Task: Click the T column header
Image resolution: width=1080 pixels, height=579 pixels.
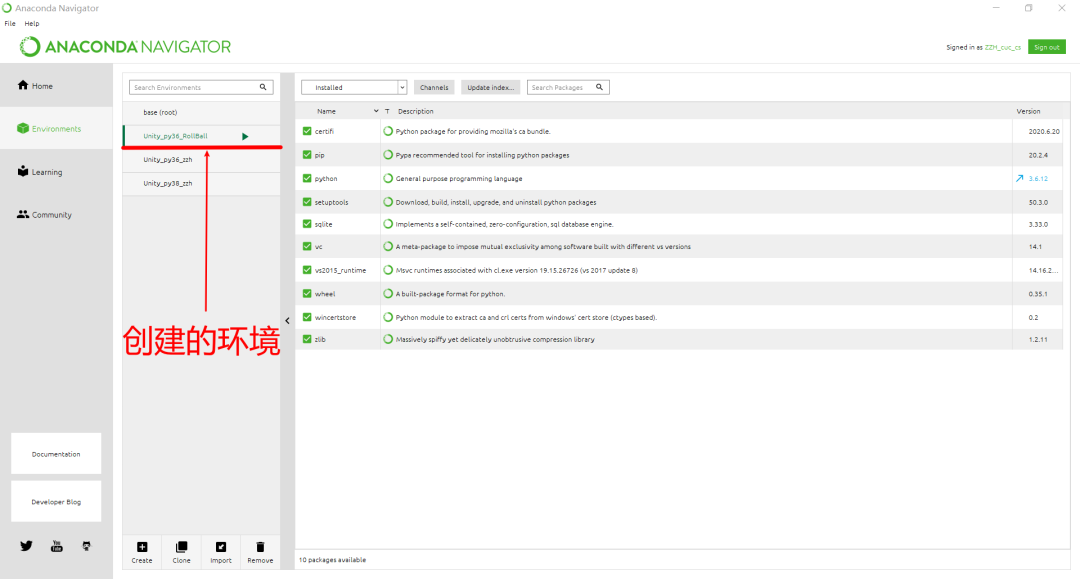Action: (387, 111)
